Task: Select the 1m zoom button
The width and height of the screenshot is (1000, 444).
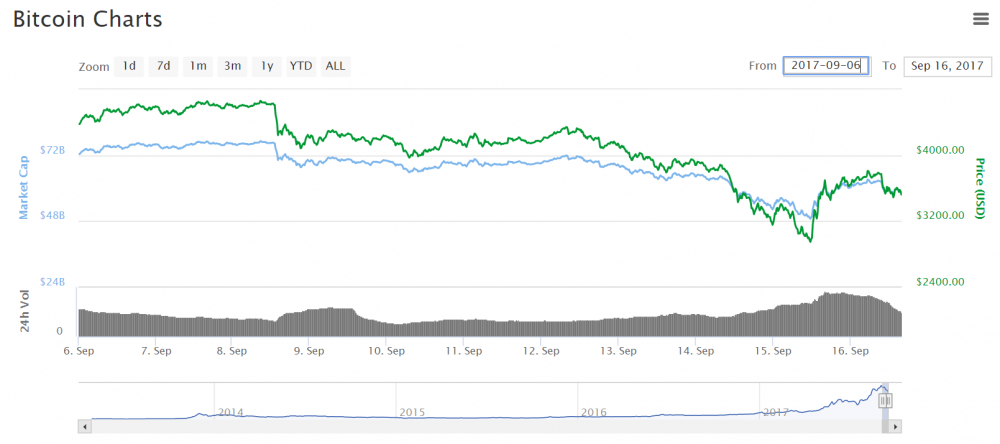Action: (x=198, y=66)
